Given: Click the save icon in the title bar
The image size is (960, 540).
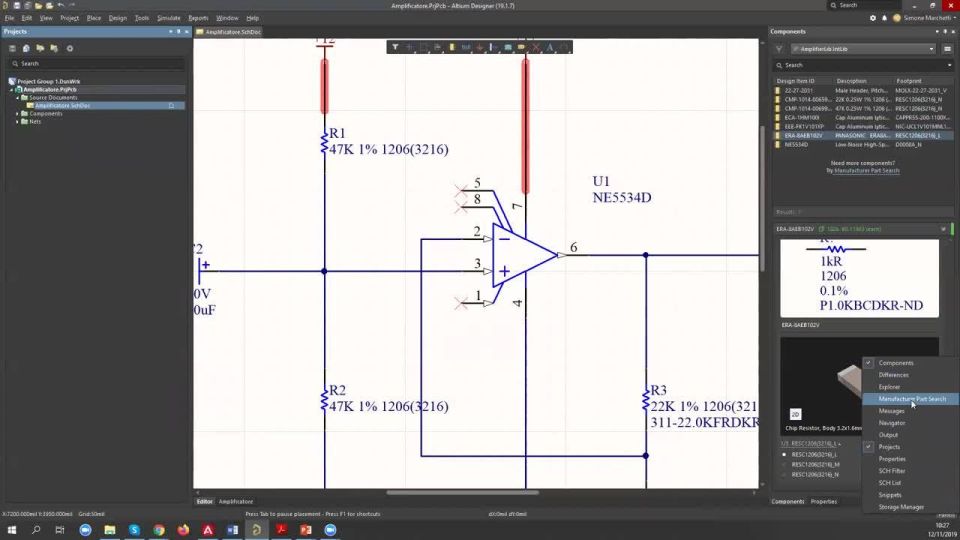Looking at the screenshot, I should (x=17, y=6).
